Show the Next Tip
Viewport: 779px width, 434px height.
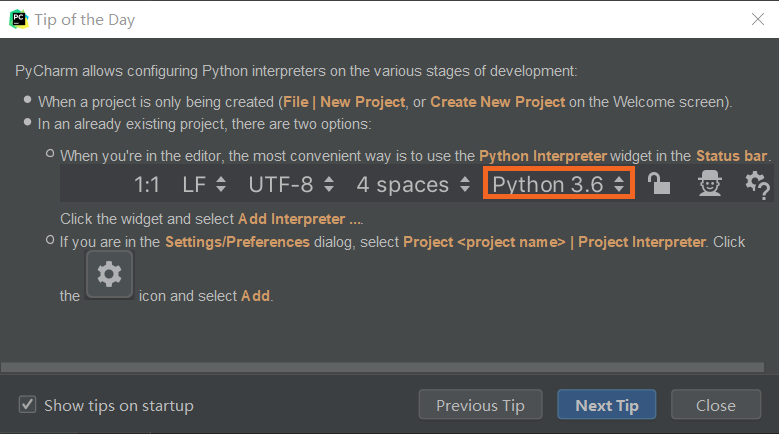[x=606, y=405]
